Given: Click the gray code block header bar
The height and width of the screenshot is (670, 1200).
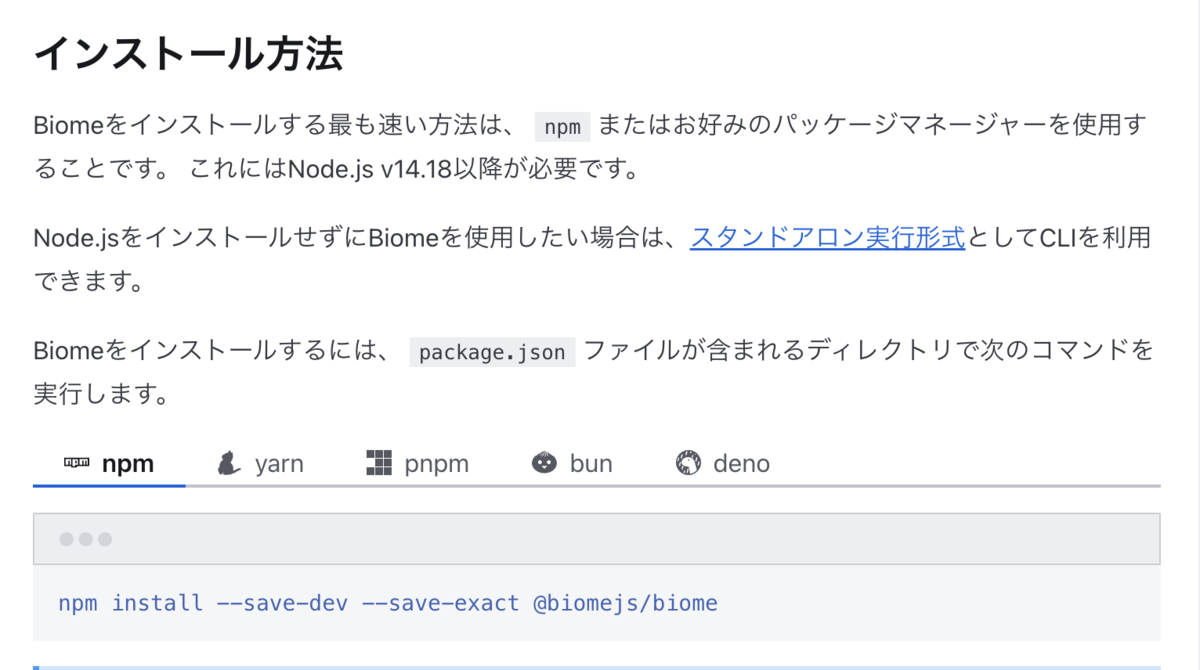Looking at the screenshot, I should click(x=600, y=539).
